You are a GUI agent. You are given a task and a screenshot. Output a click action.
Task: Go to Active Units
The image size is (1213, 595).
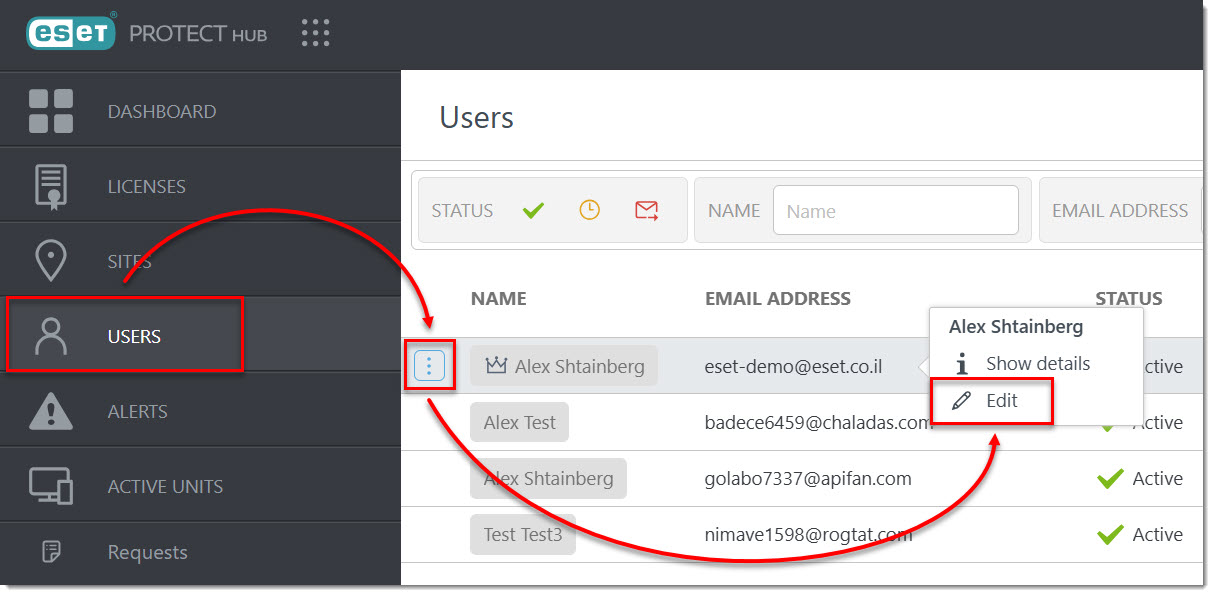click(200, 486)
